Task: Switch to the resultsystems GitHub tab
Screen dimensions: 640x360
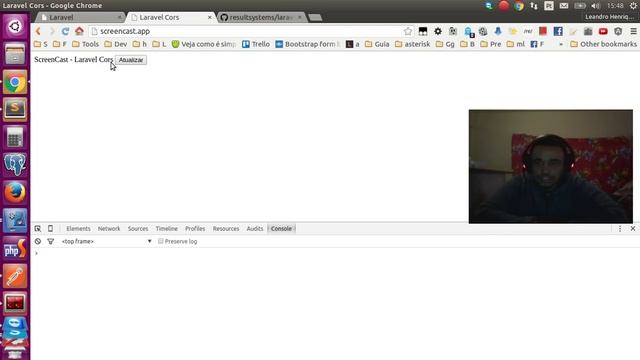Action: [x=261, y=17]
